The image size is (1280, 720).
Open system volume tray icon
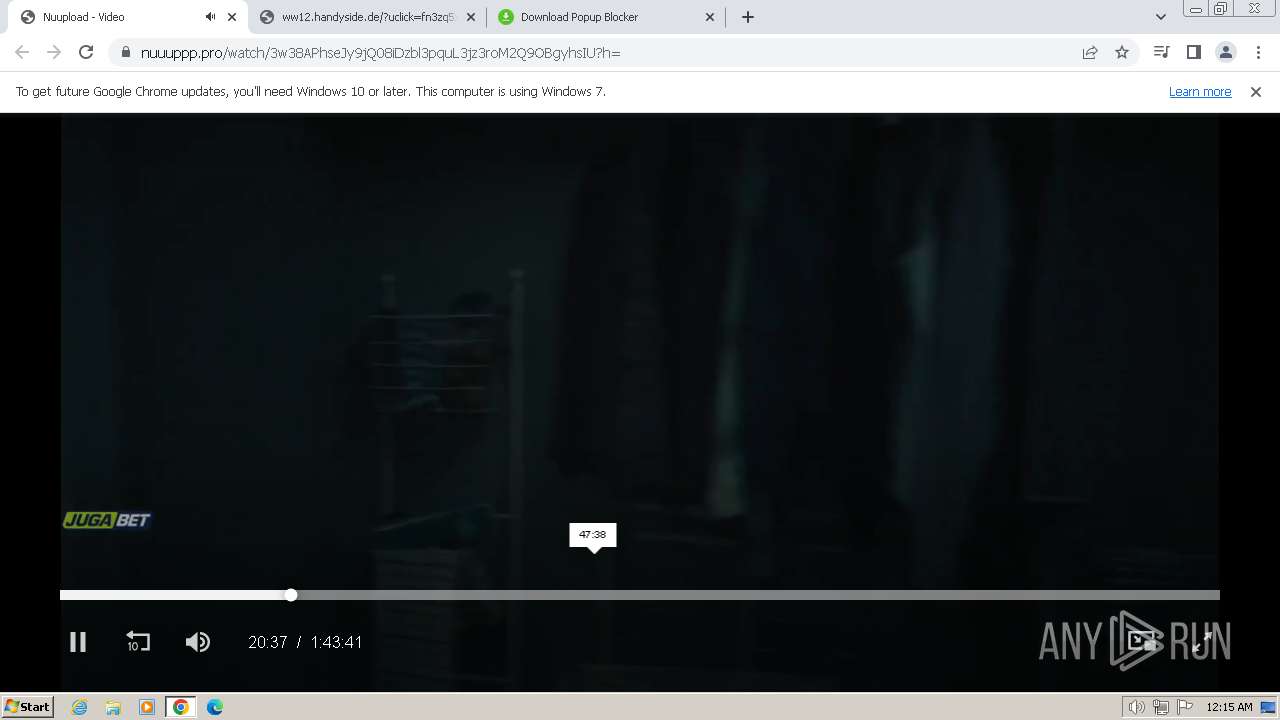coord(1136,707)
